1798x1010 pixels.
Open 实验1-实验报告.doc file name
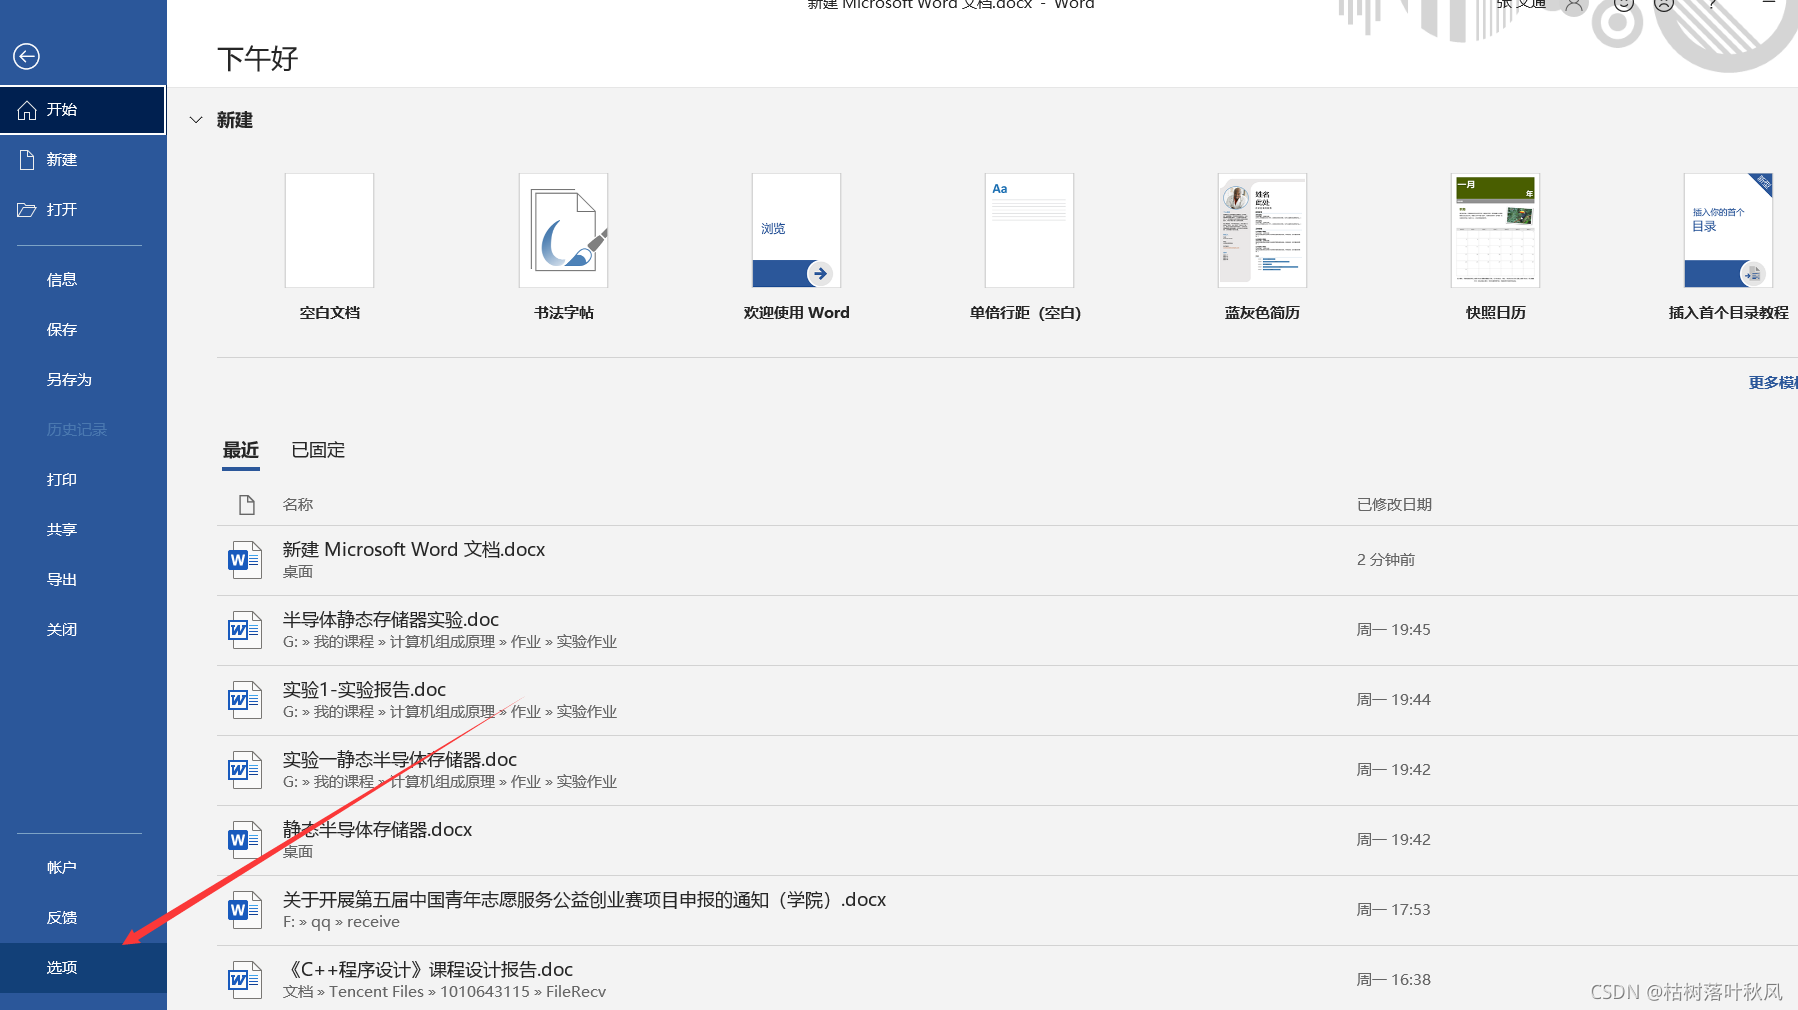(364, 690)
